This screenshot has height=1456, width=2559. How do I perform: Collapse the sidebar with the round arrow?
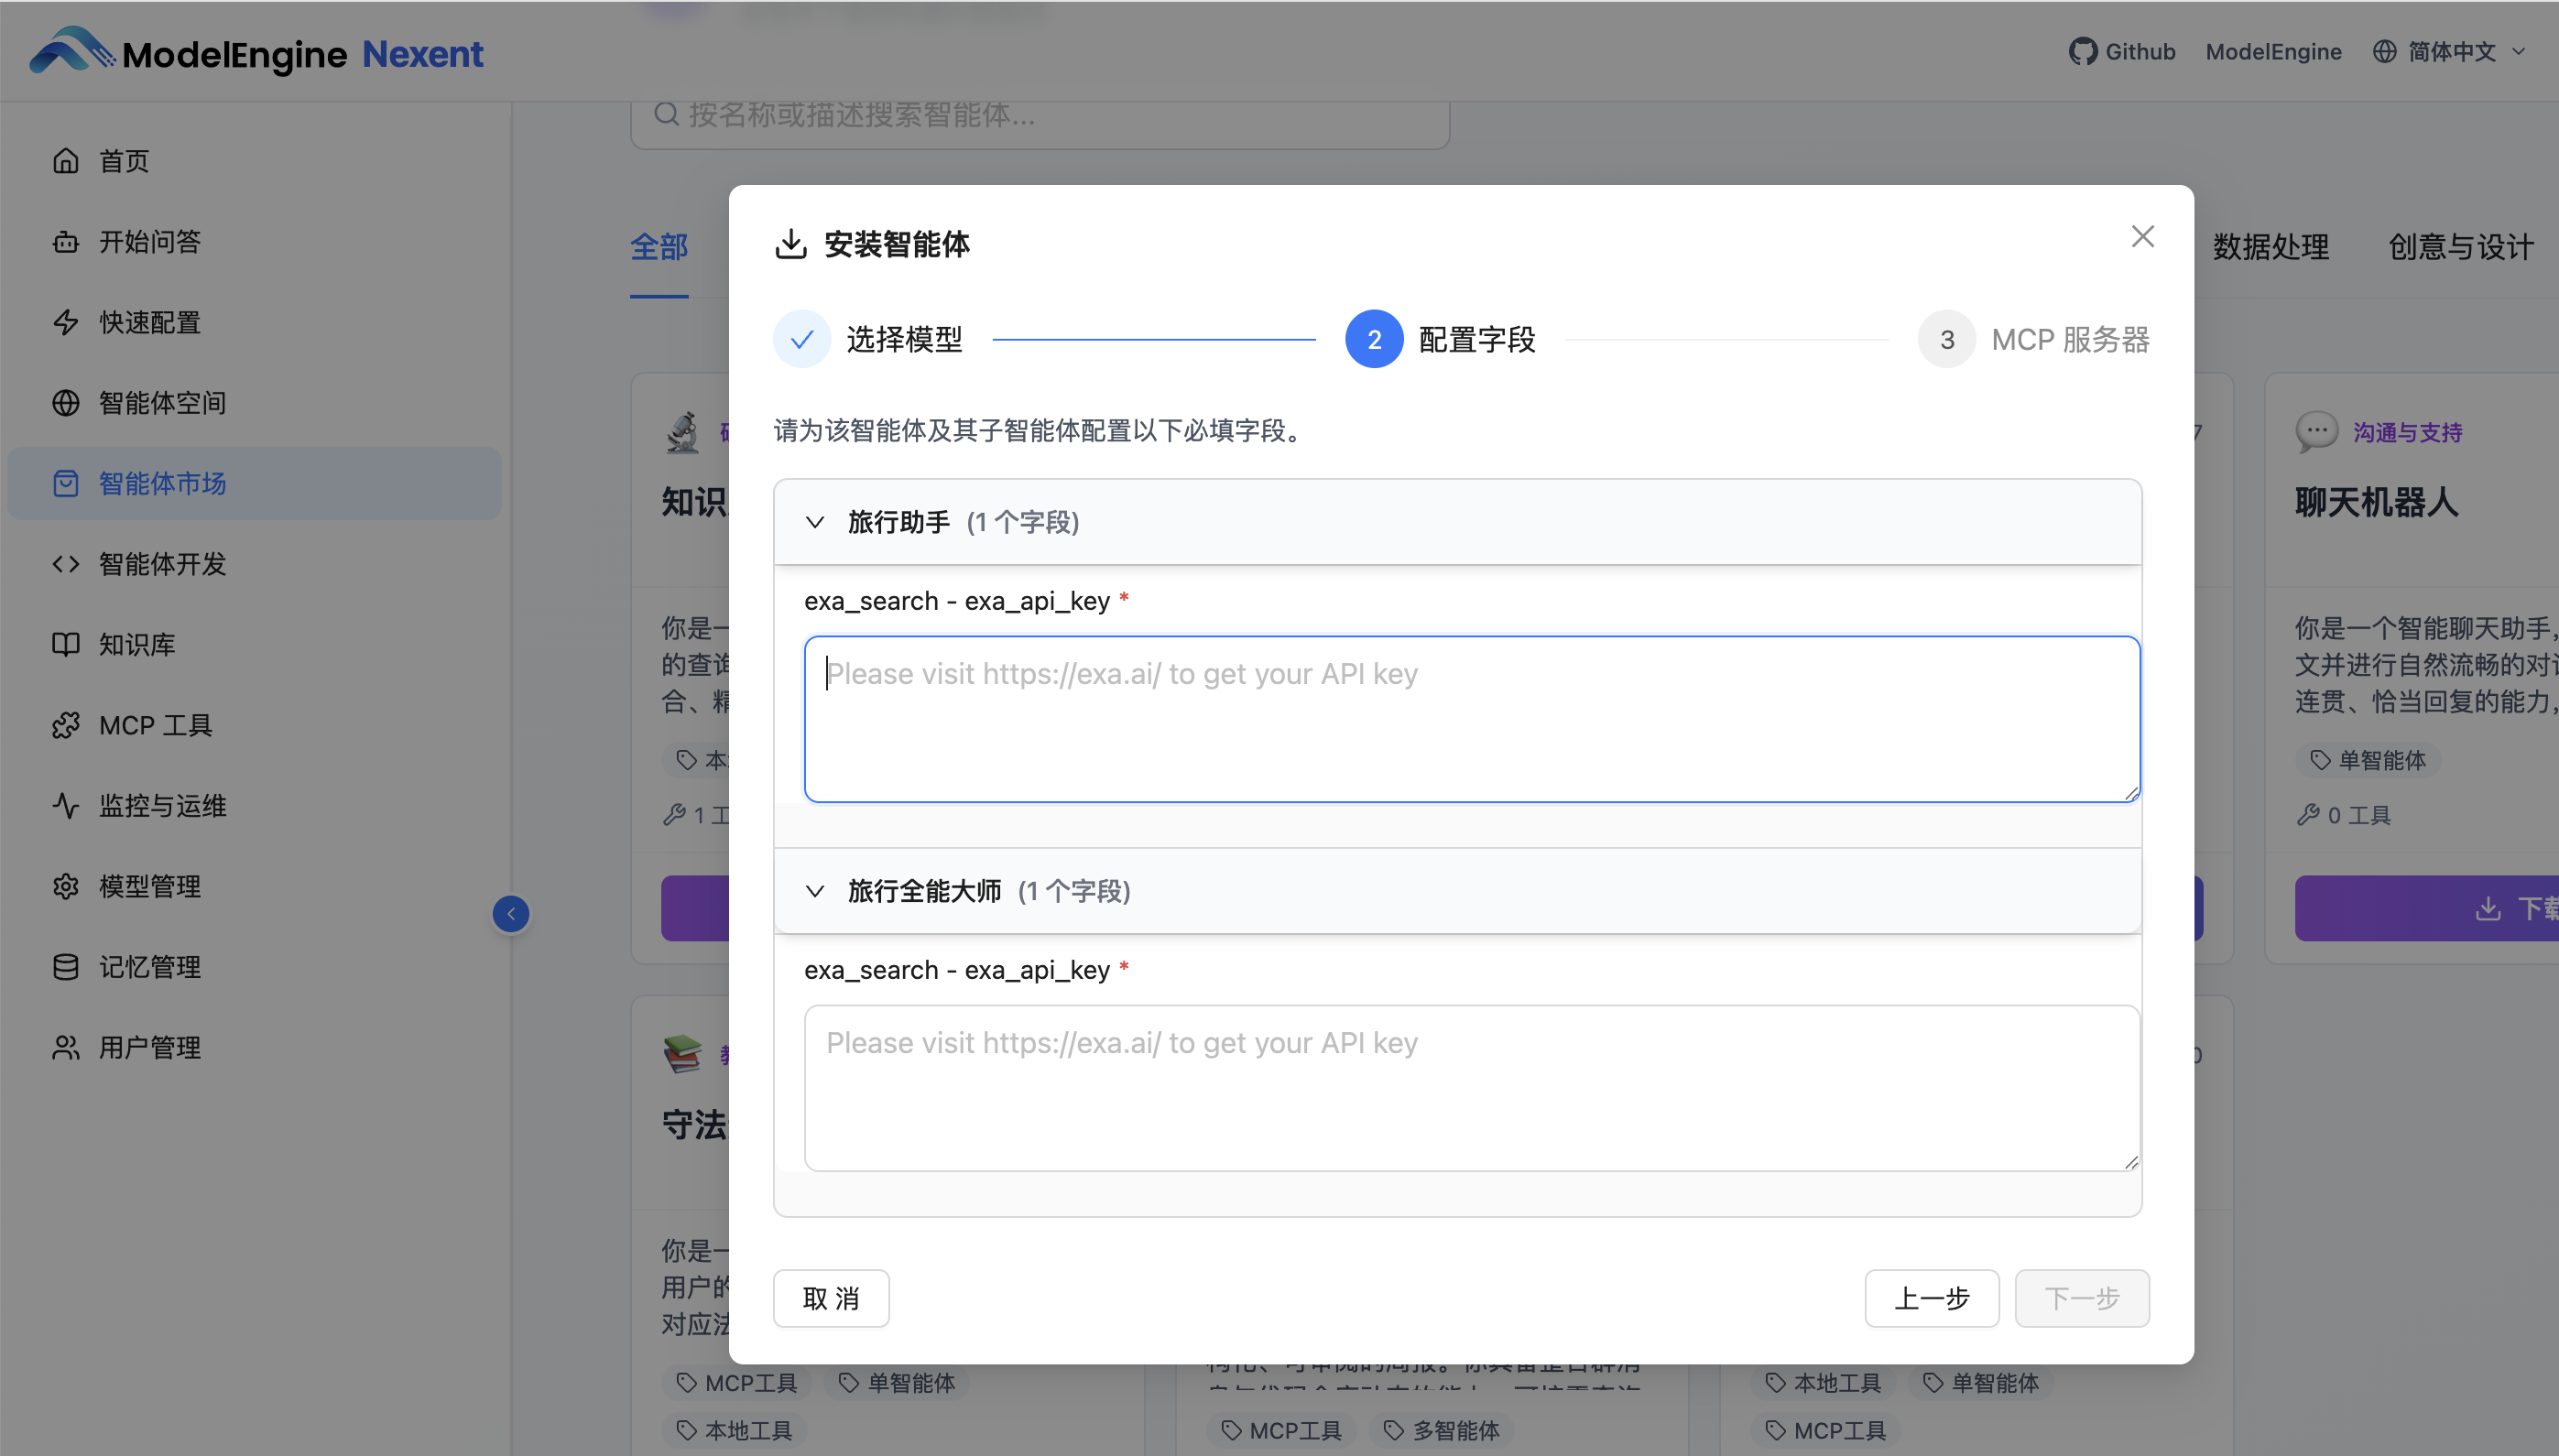511,913
